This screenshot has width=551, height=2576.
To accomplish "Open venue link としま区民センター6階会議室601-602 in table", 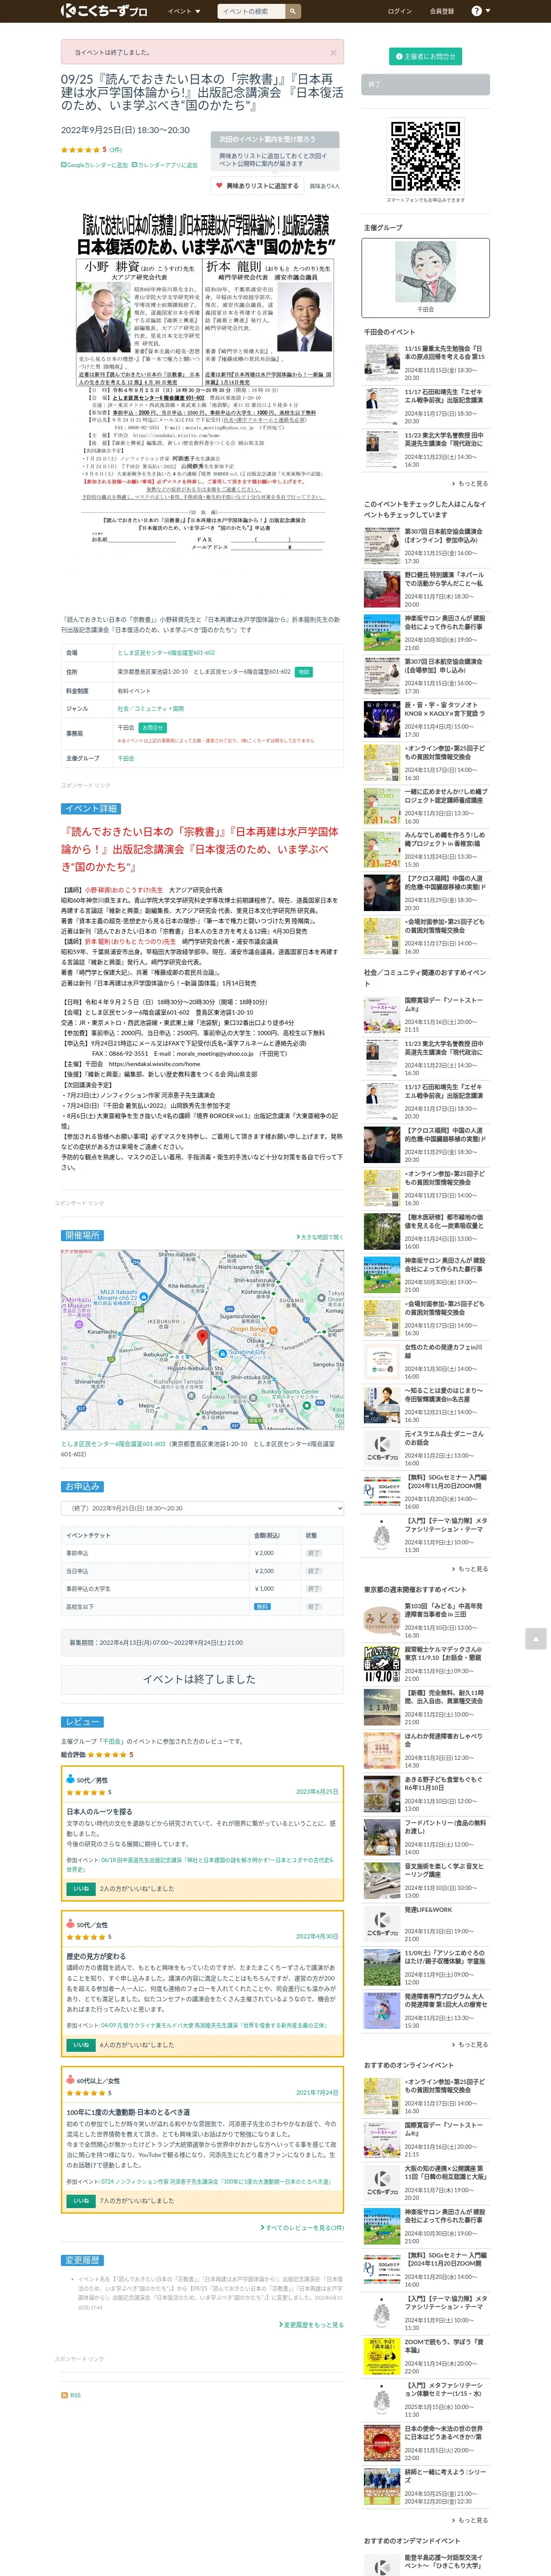I will (166, 652).
